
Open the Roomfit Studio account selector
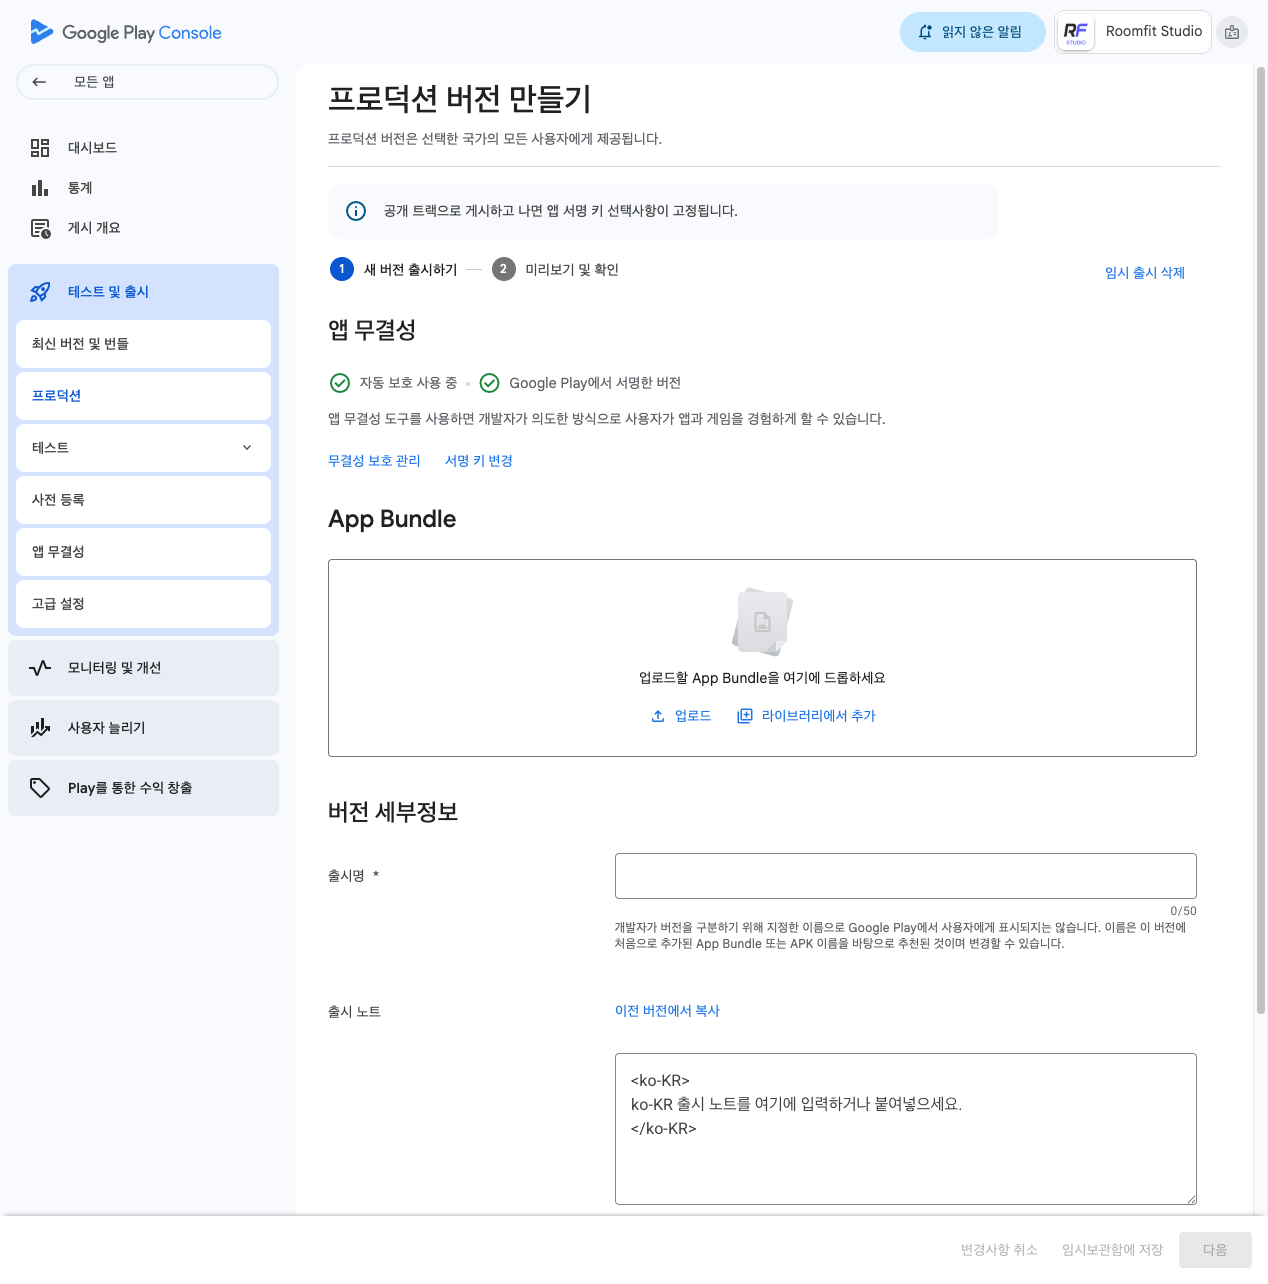[1133, 32]
